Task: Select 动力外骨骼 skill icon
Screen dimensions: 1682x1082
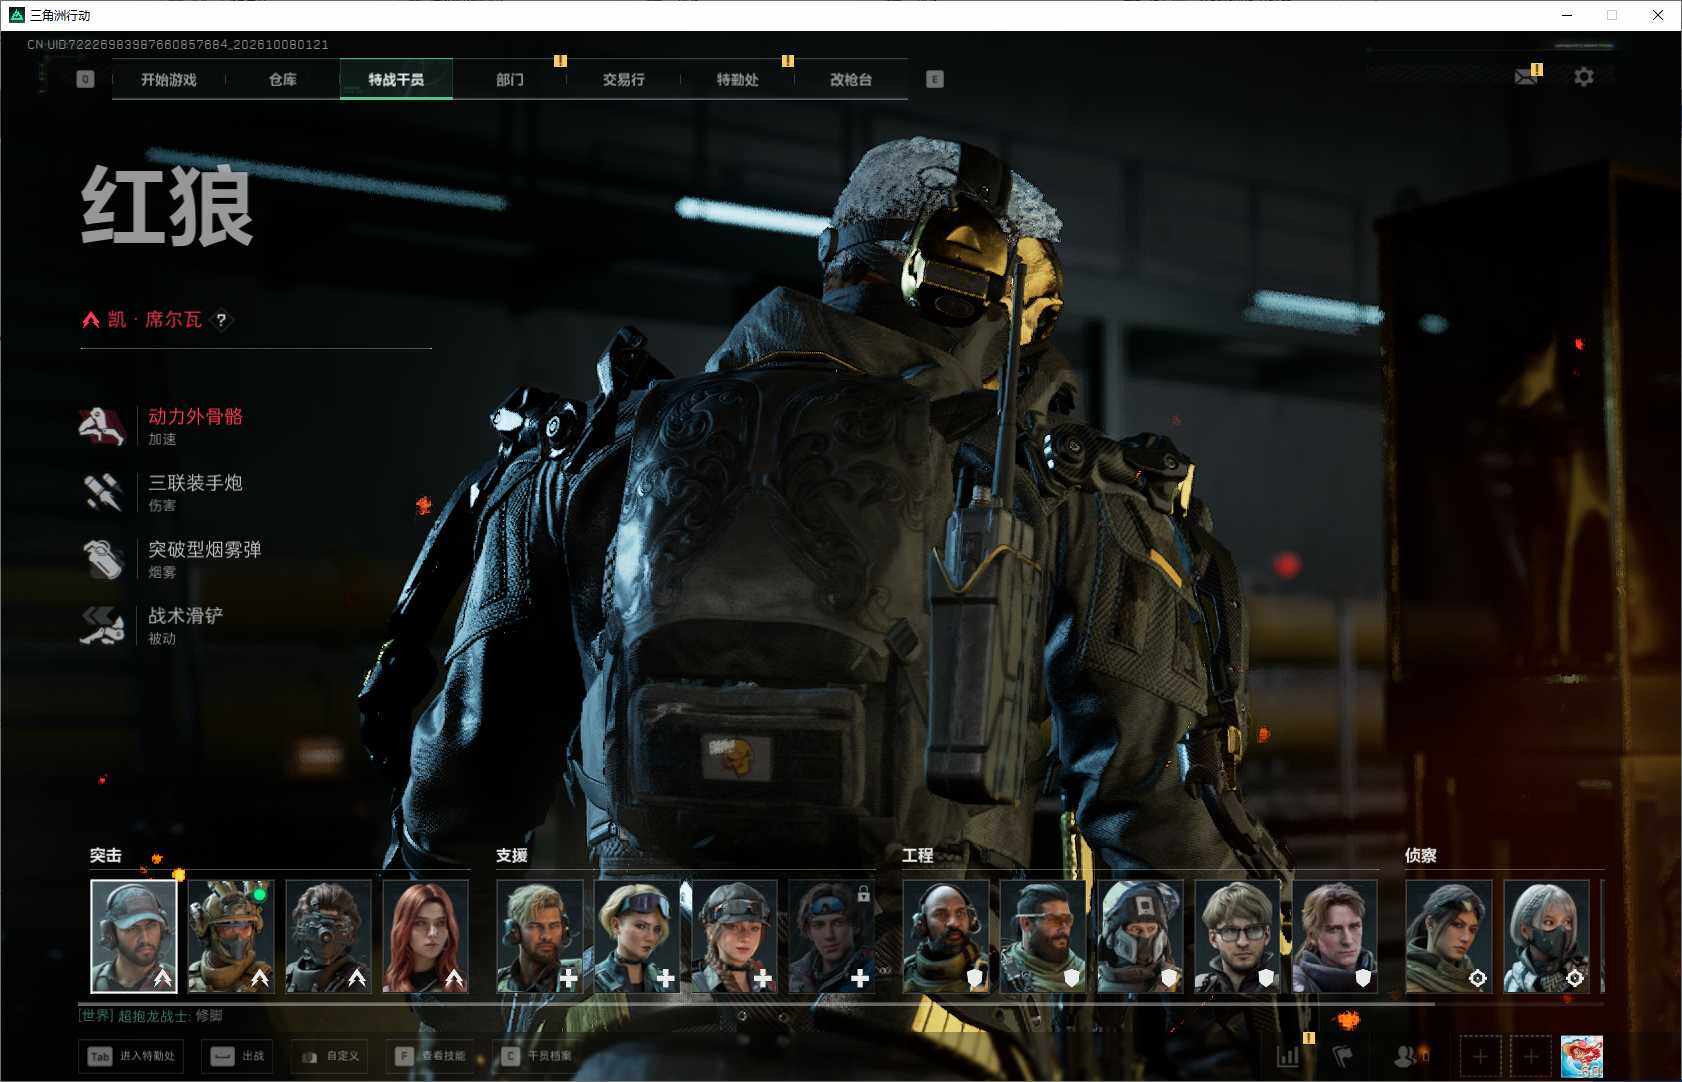Action: 102,426
